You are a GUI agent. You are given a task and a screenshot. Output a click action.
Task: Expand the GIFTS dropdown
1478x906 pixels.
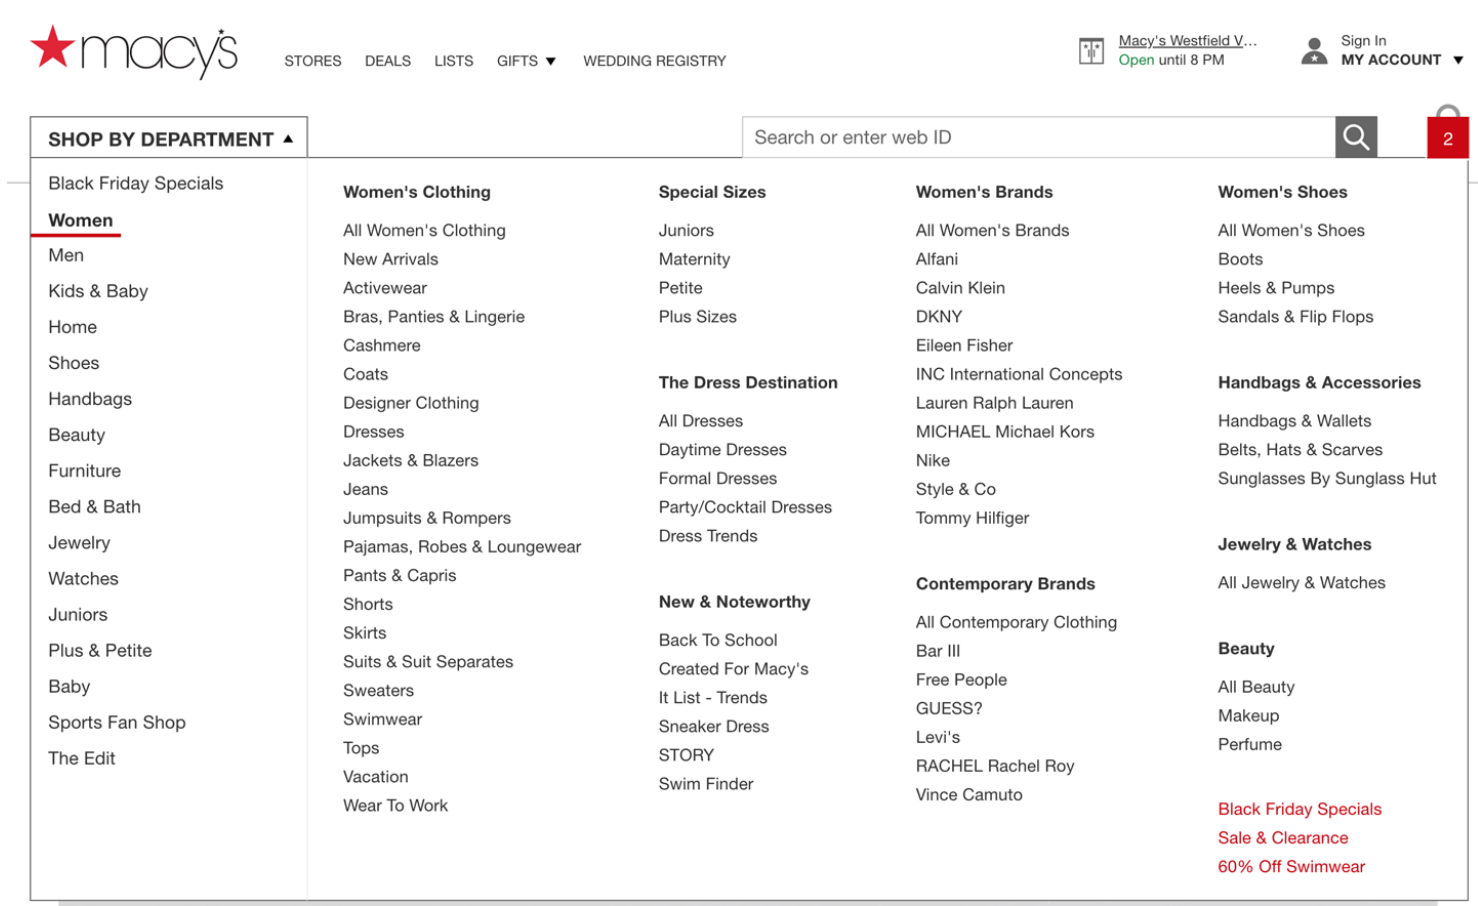(526, 61)
